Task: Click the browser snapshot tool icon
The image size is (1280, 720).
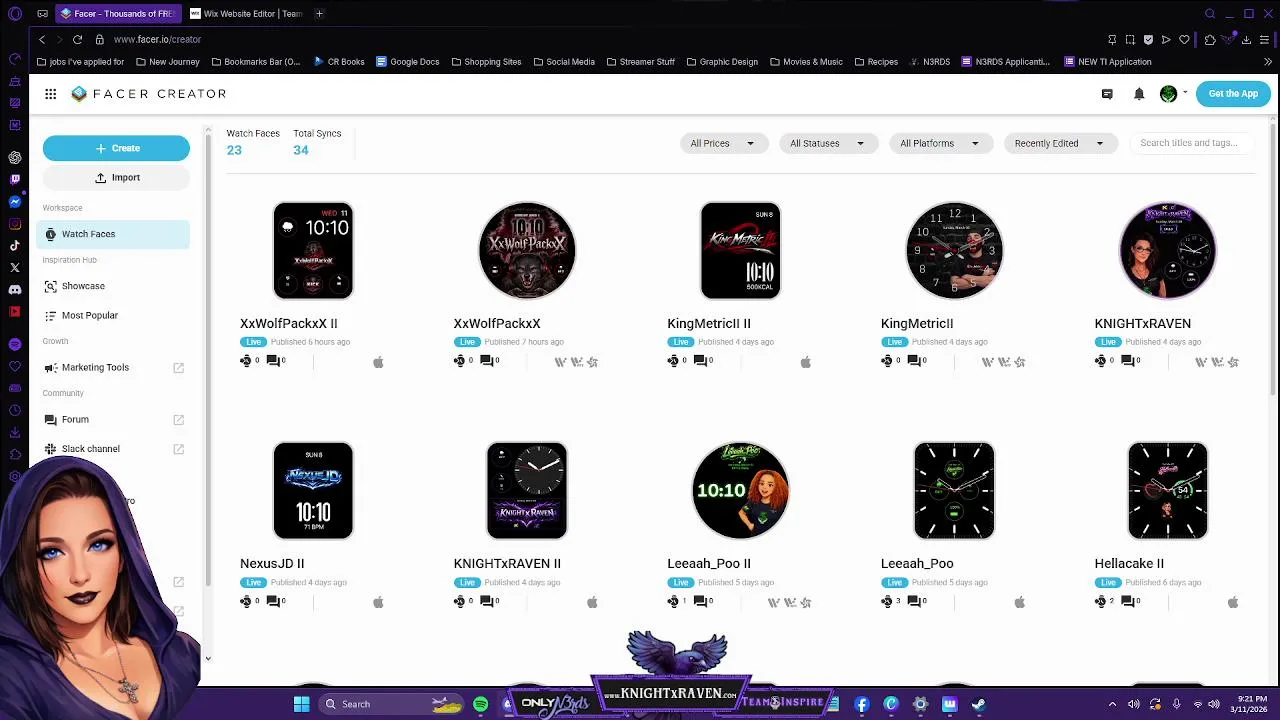Action: (x=1130, y=40)
